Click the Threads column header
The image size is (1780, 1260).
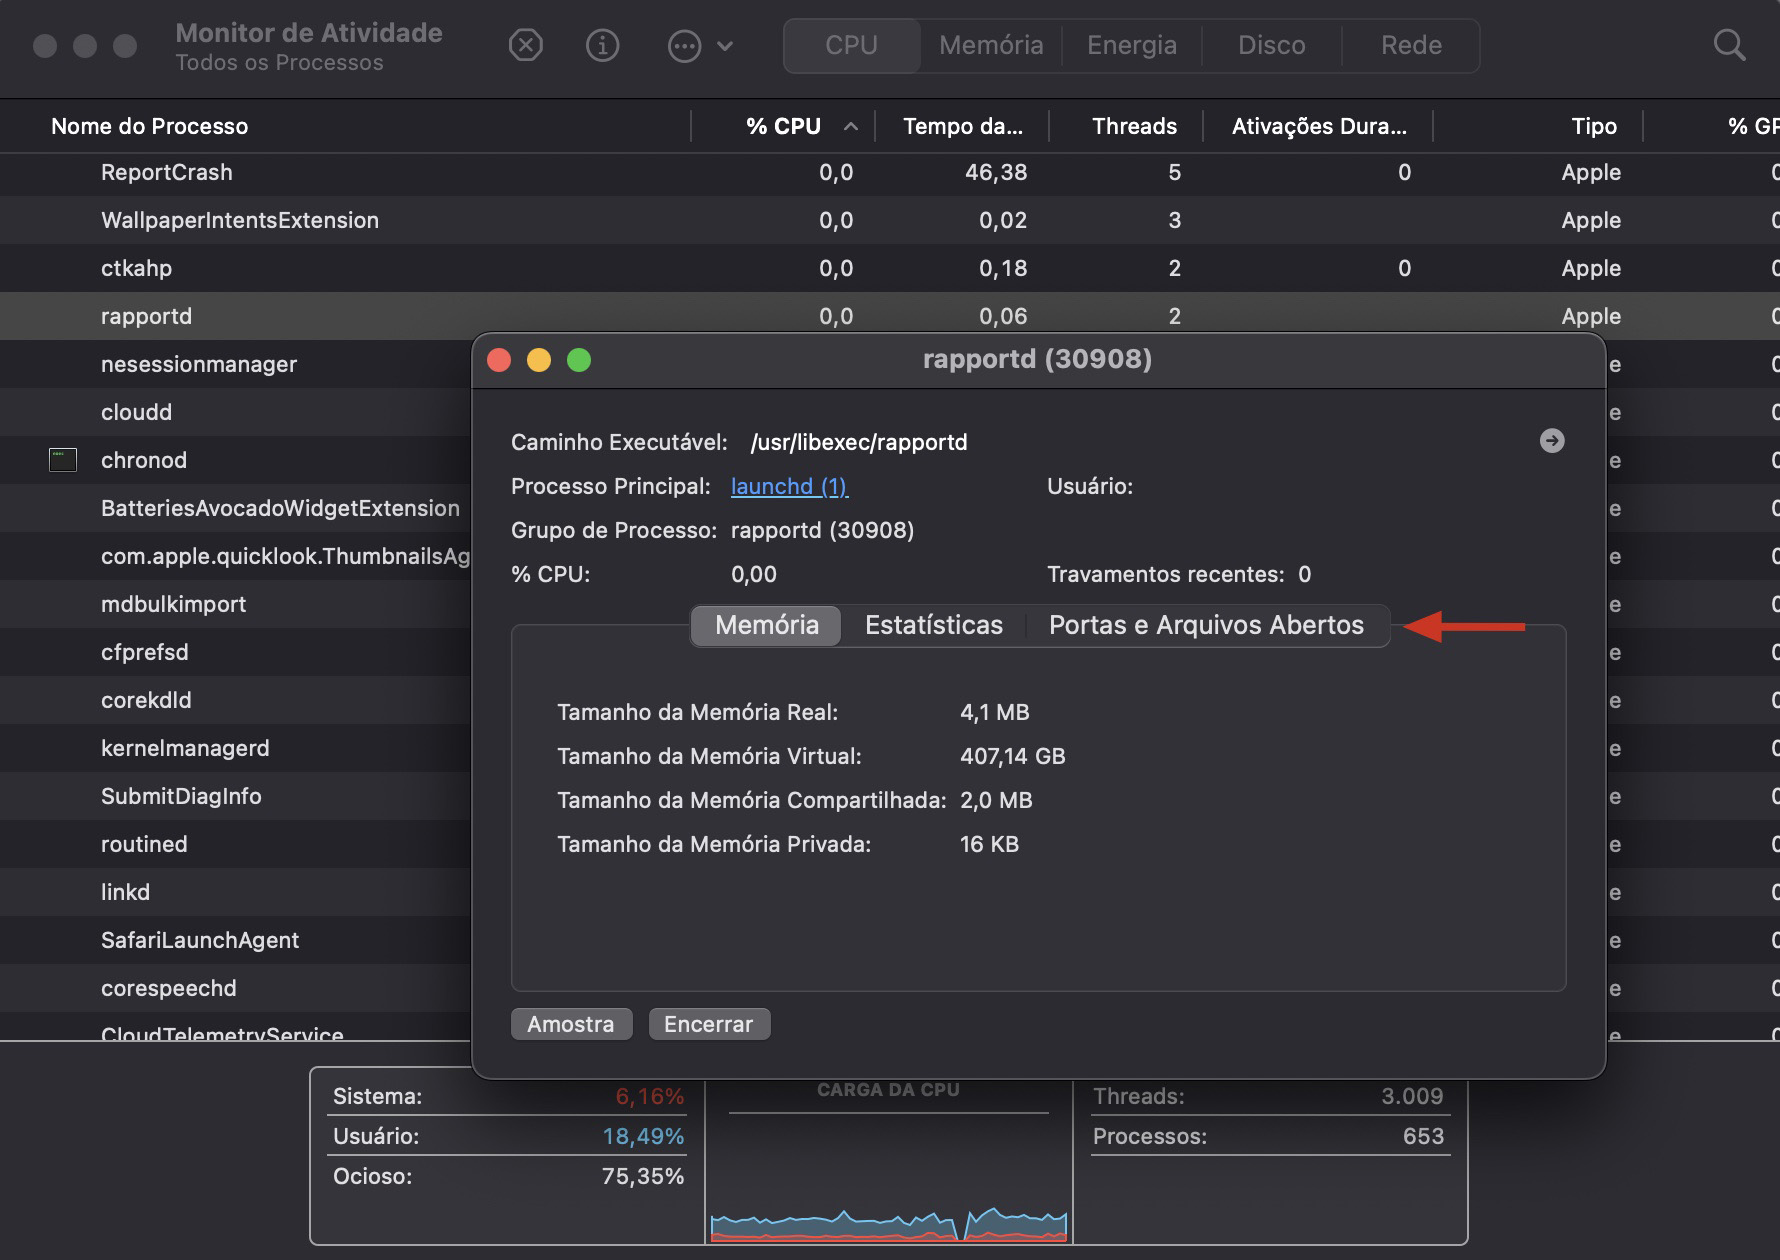(x=1134, y=126)
